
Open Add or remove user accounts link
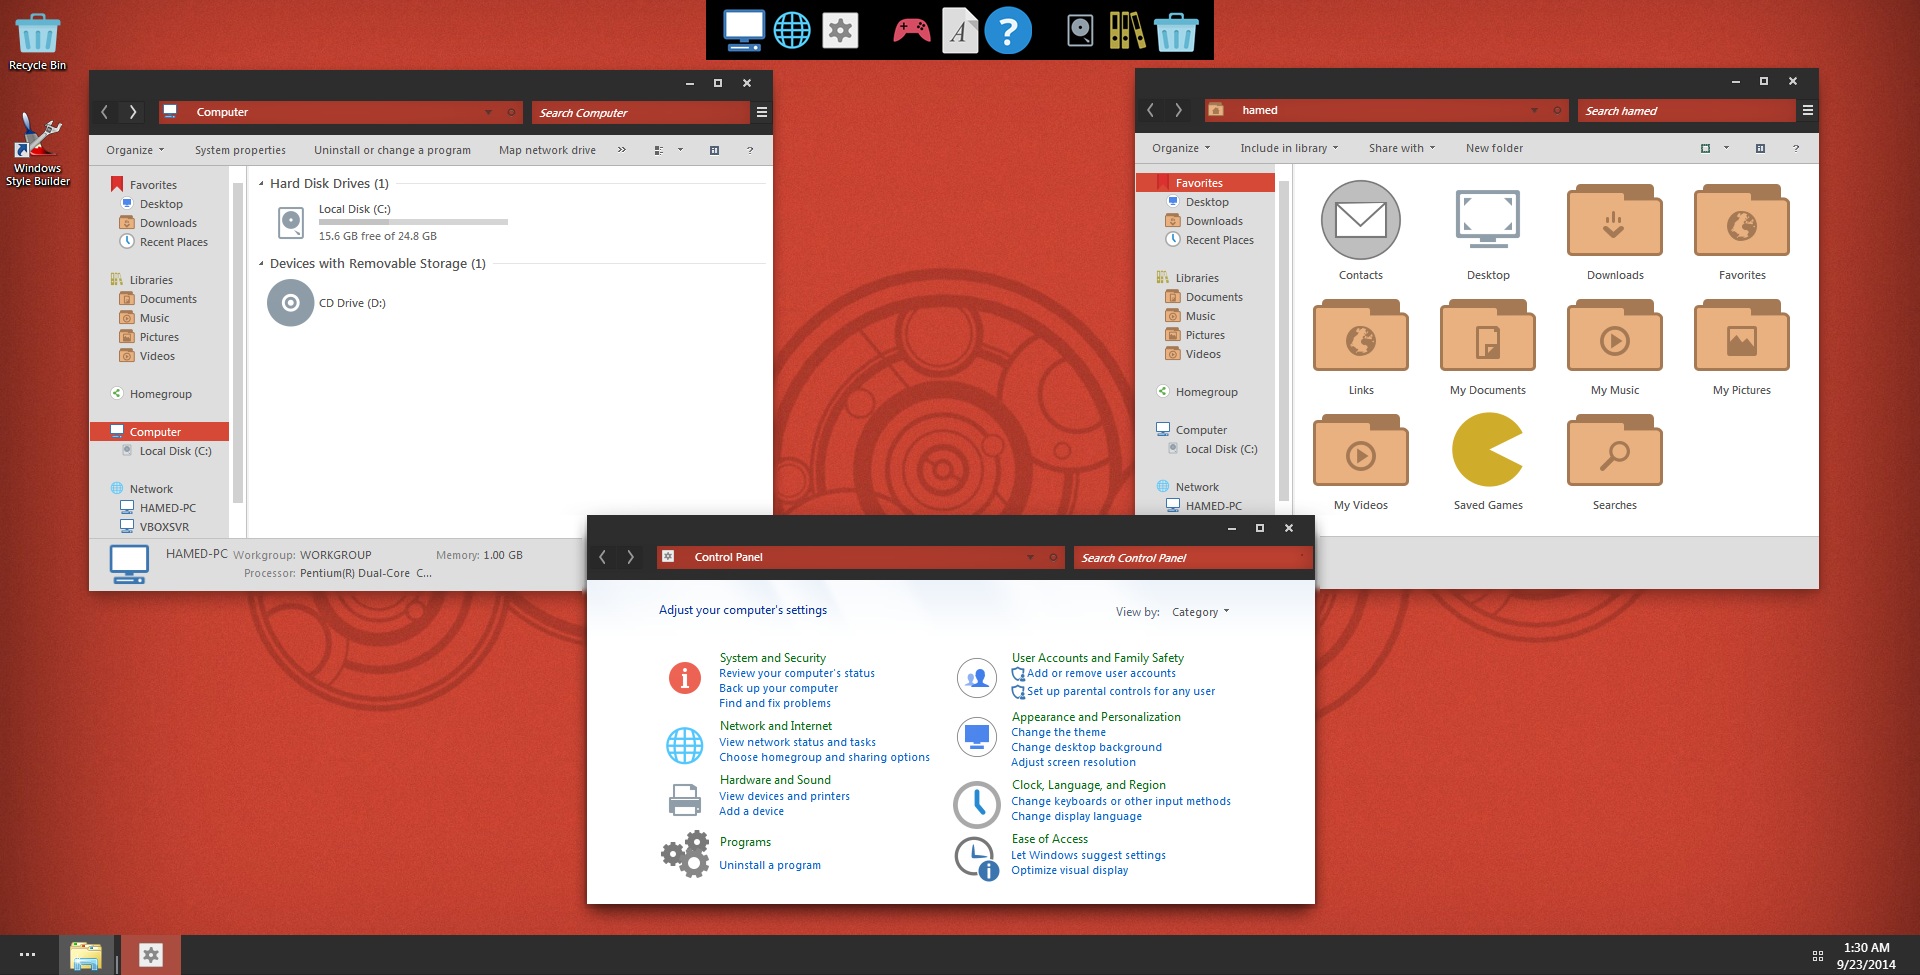point(1101,673)
